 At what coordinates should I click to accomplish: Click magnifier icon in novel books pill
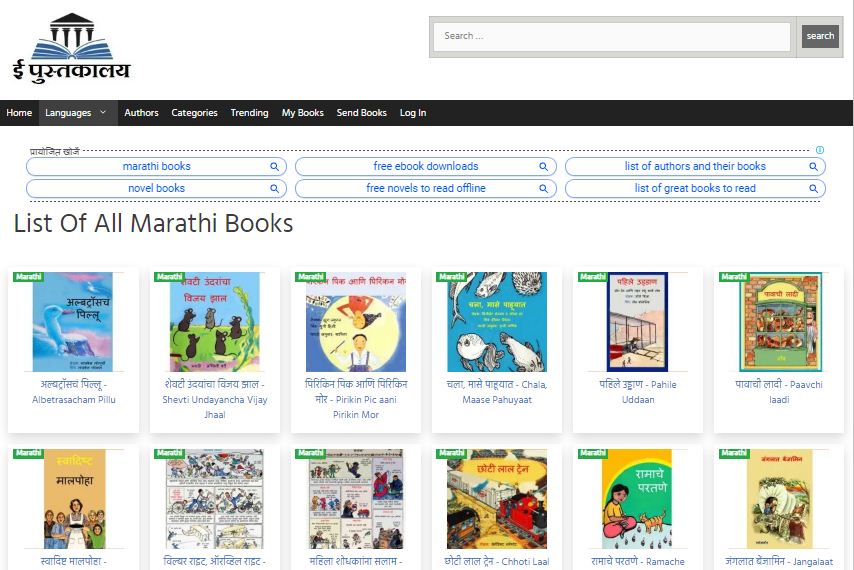click(274, 189)
